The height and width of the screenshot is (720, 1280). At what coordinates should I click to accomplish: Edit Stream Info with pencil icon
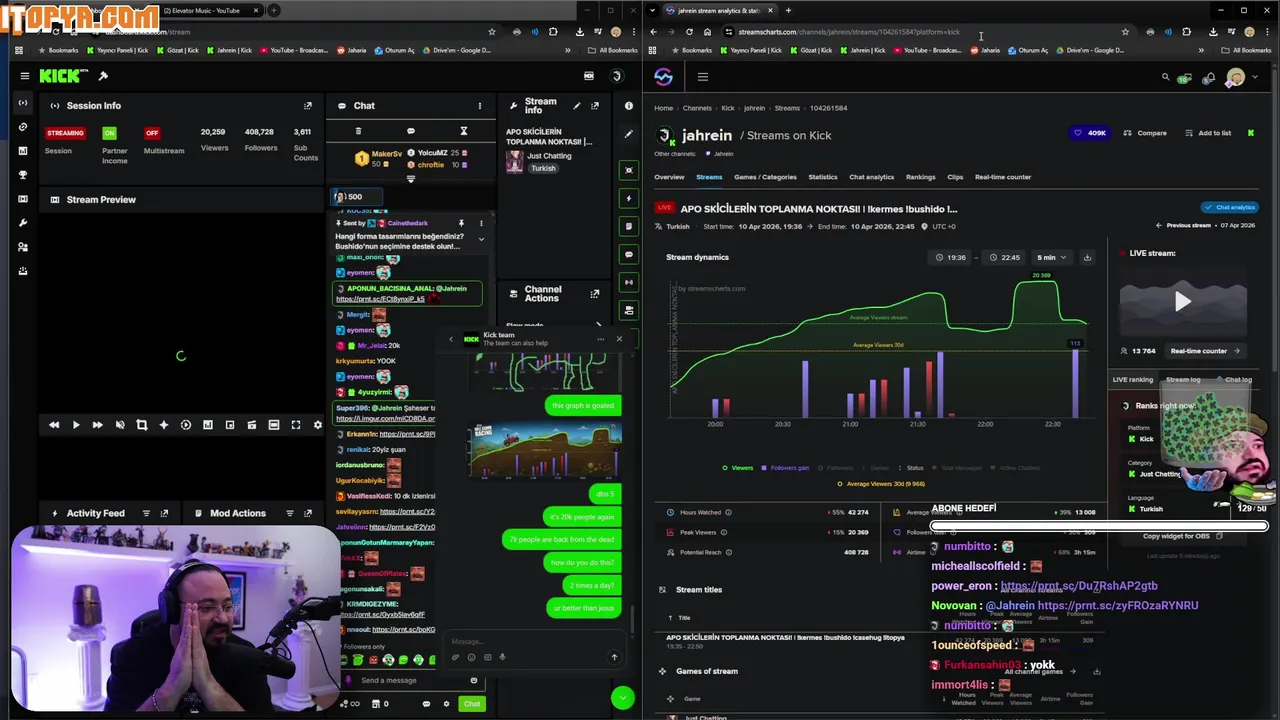(x=577, y=105)
